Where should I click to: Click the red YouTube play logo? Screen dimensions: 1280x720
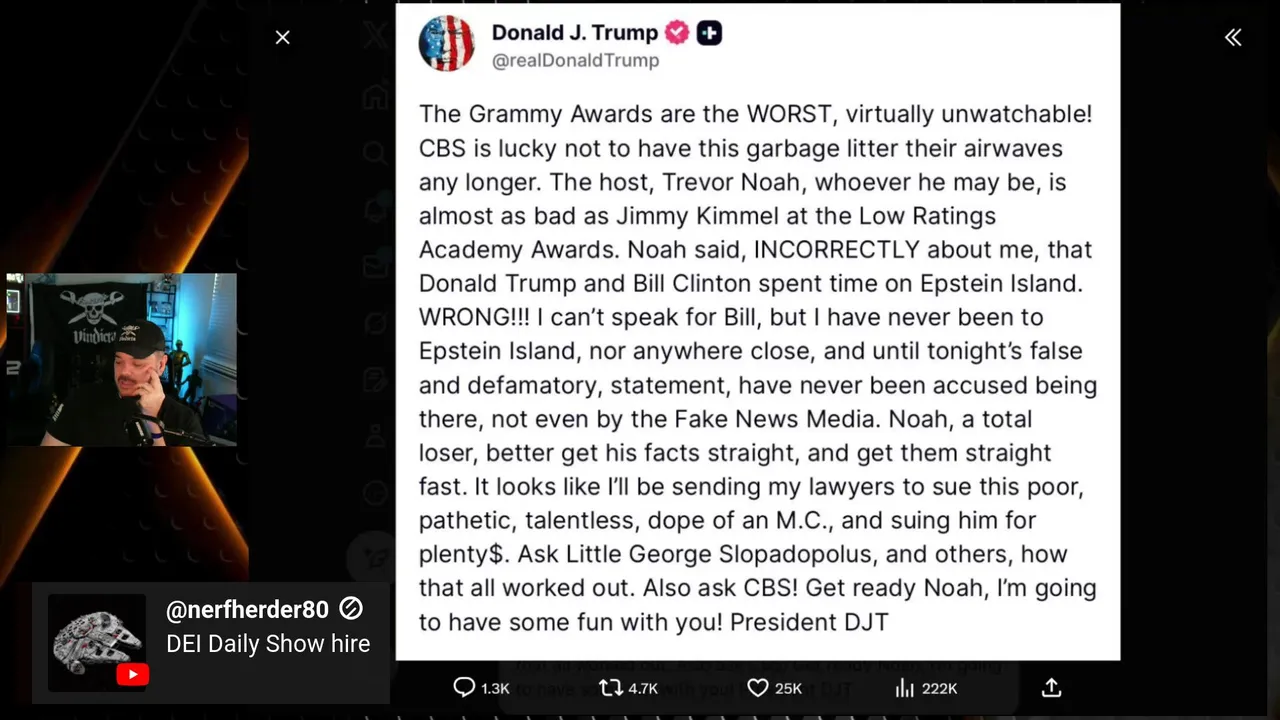pyautogui.click(x=132, y=675)
